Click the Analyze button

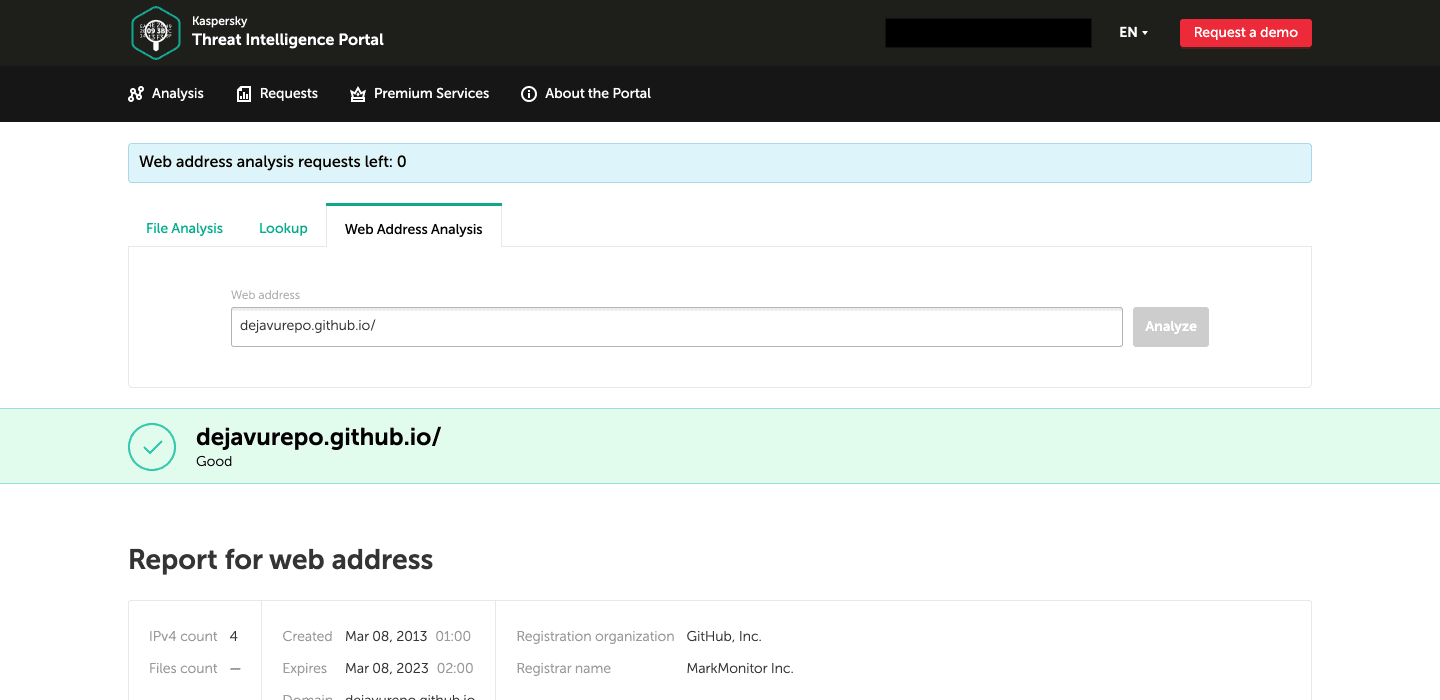(x=1171, y=327)
